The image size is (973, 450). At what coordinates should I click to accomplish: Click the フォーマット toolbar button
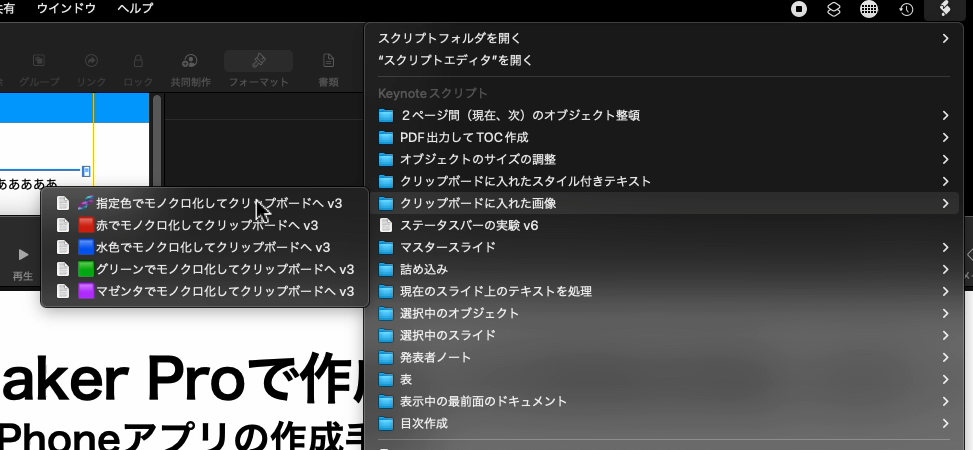click(258, 68)
